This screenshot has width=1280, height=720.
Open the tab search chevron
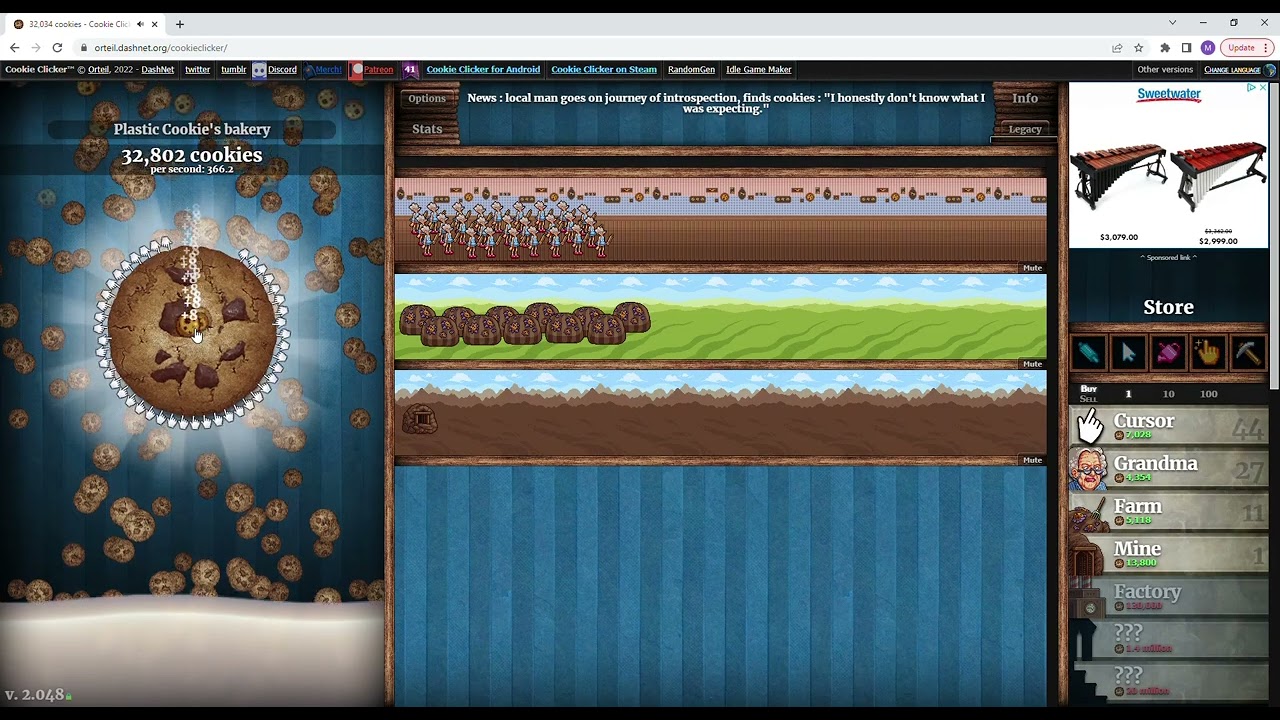[1173, 23]
